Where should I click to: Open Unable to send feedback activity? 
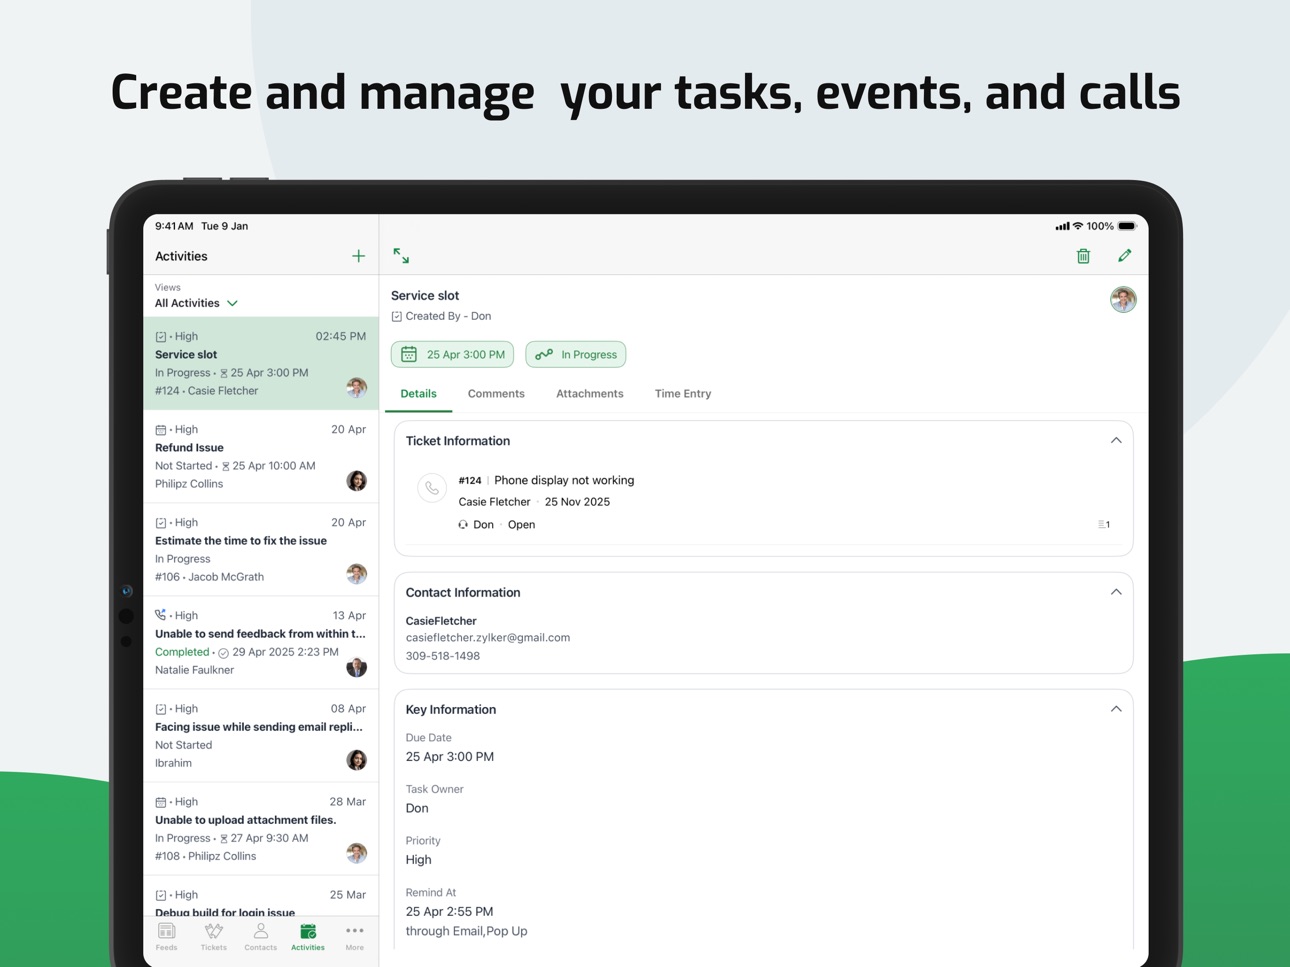(x=261, y=642)
